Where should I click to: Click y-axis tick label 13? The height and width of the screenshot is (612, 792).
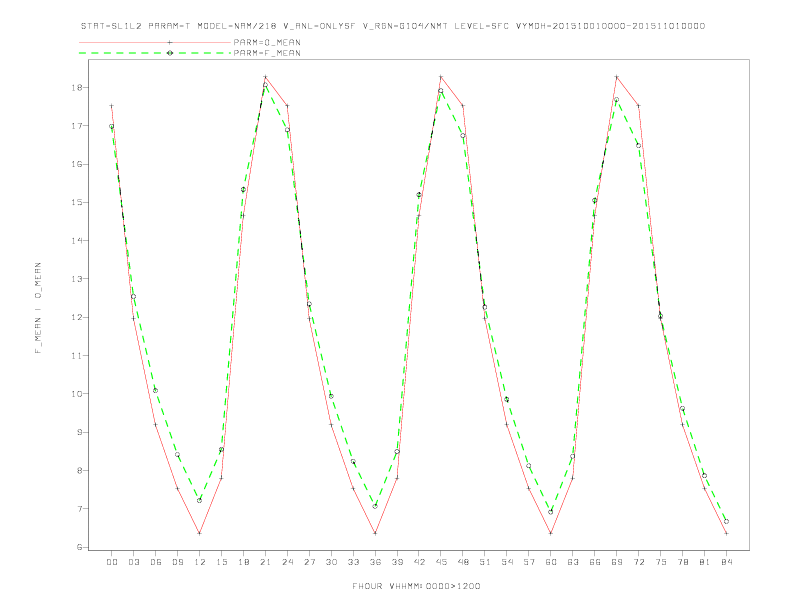(x=77, y=279)
